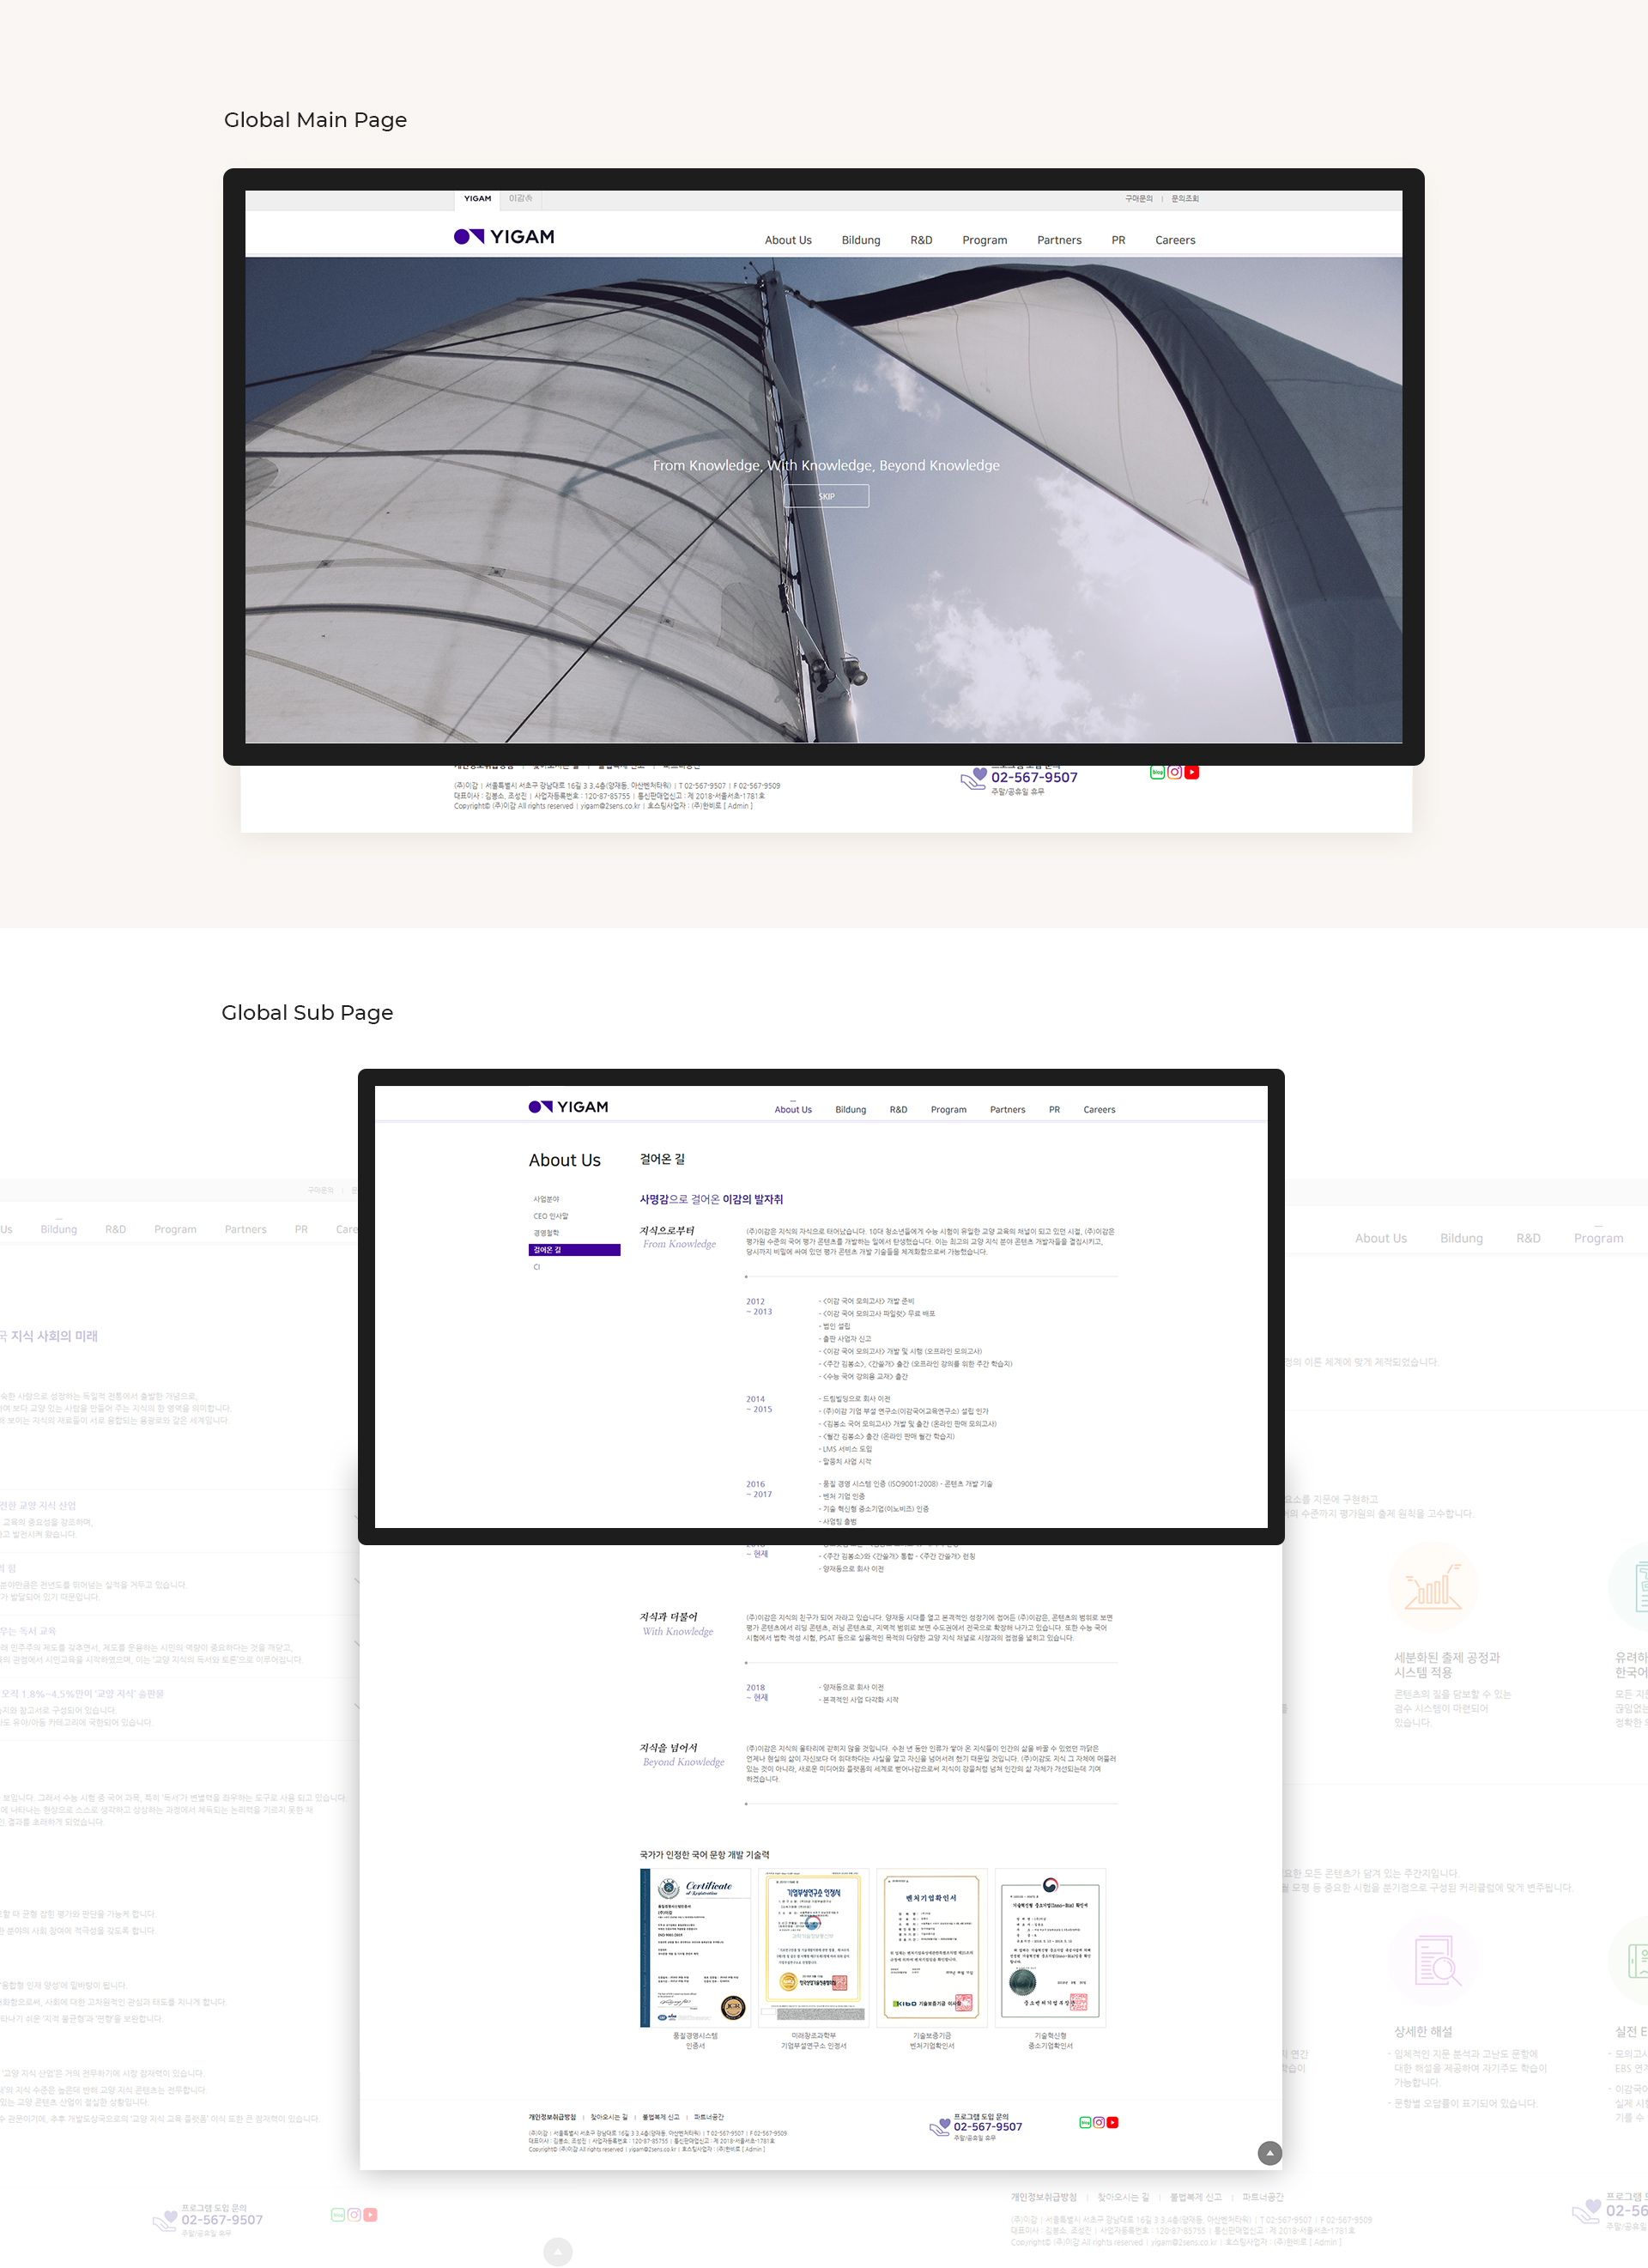
Task: Open R&D in main page navigation
Action: click(x=921, y=240)
